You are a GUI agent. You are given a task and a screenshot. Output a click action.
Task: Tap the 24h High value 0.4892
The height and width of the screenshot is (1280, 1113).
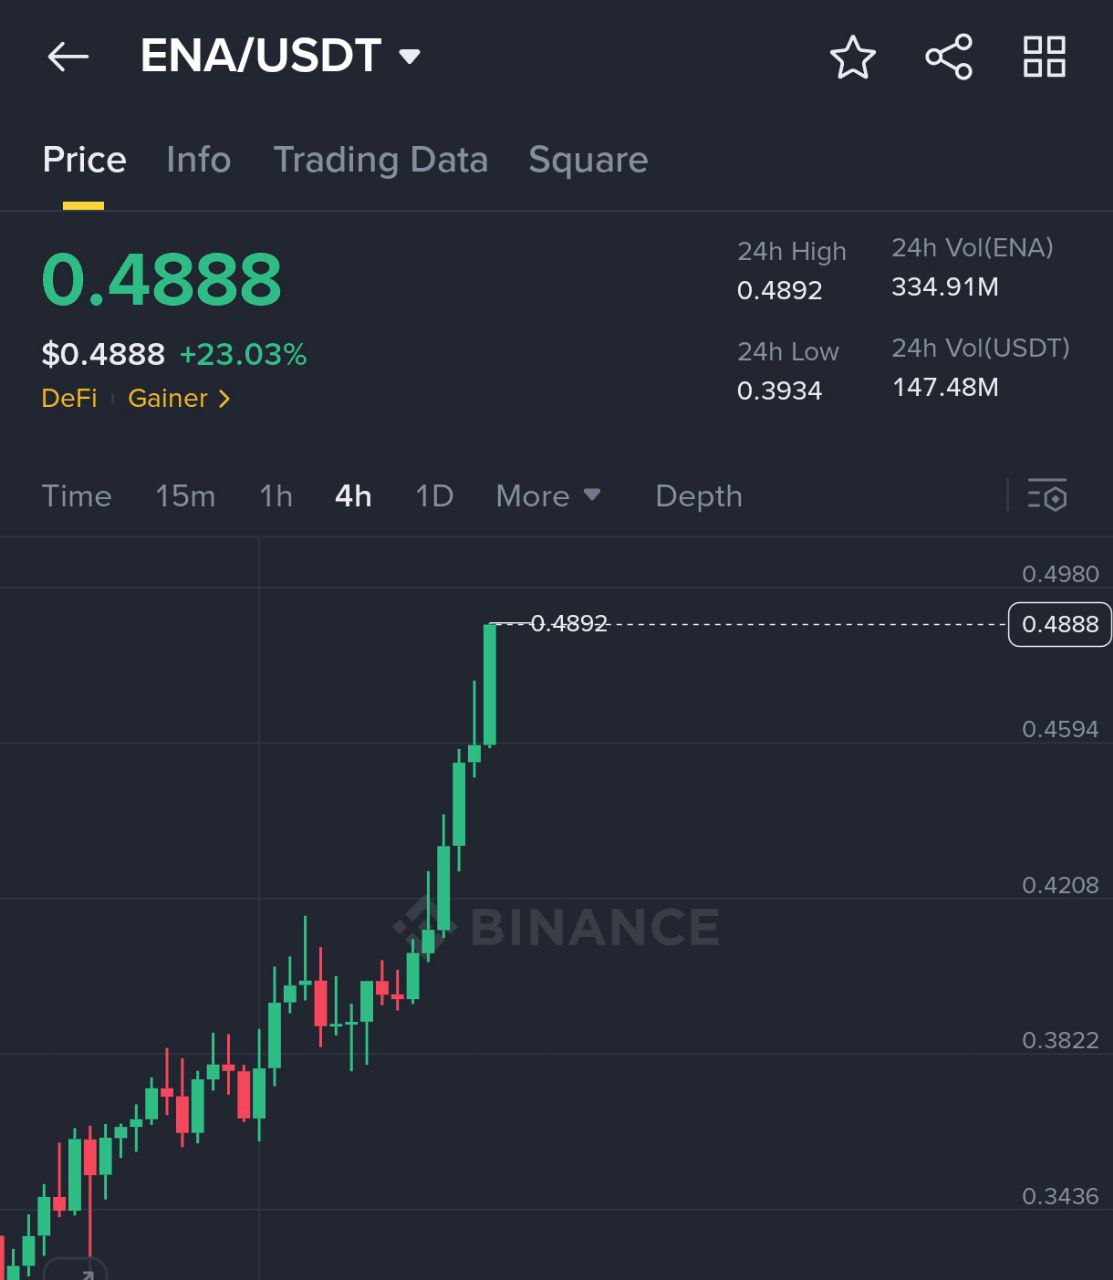[x=779, y=291]
